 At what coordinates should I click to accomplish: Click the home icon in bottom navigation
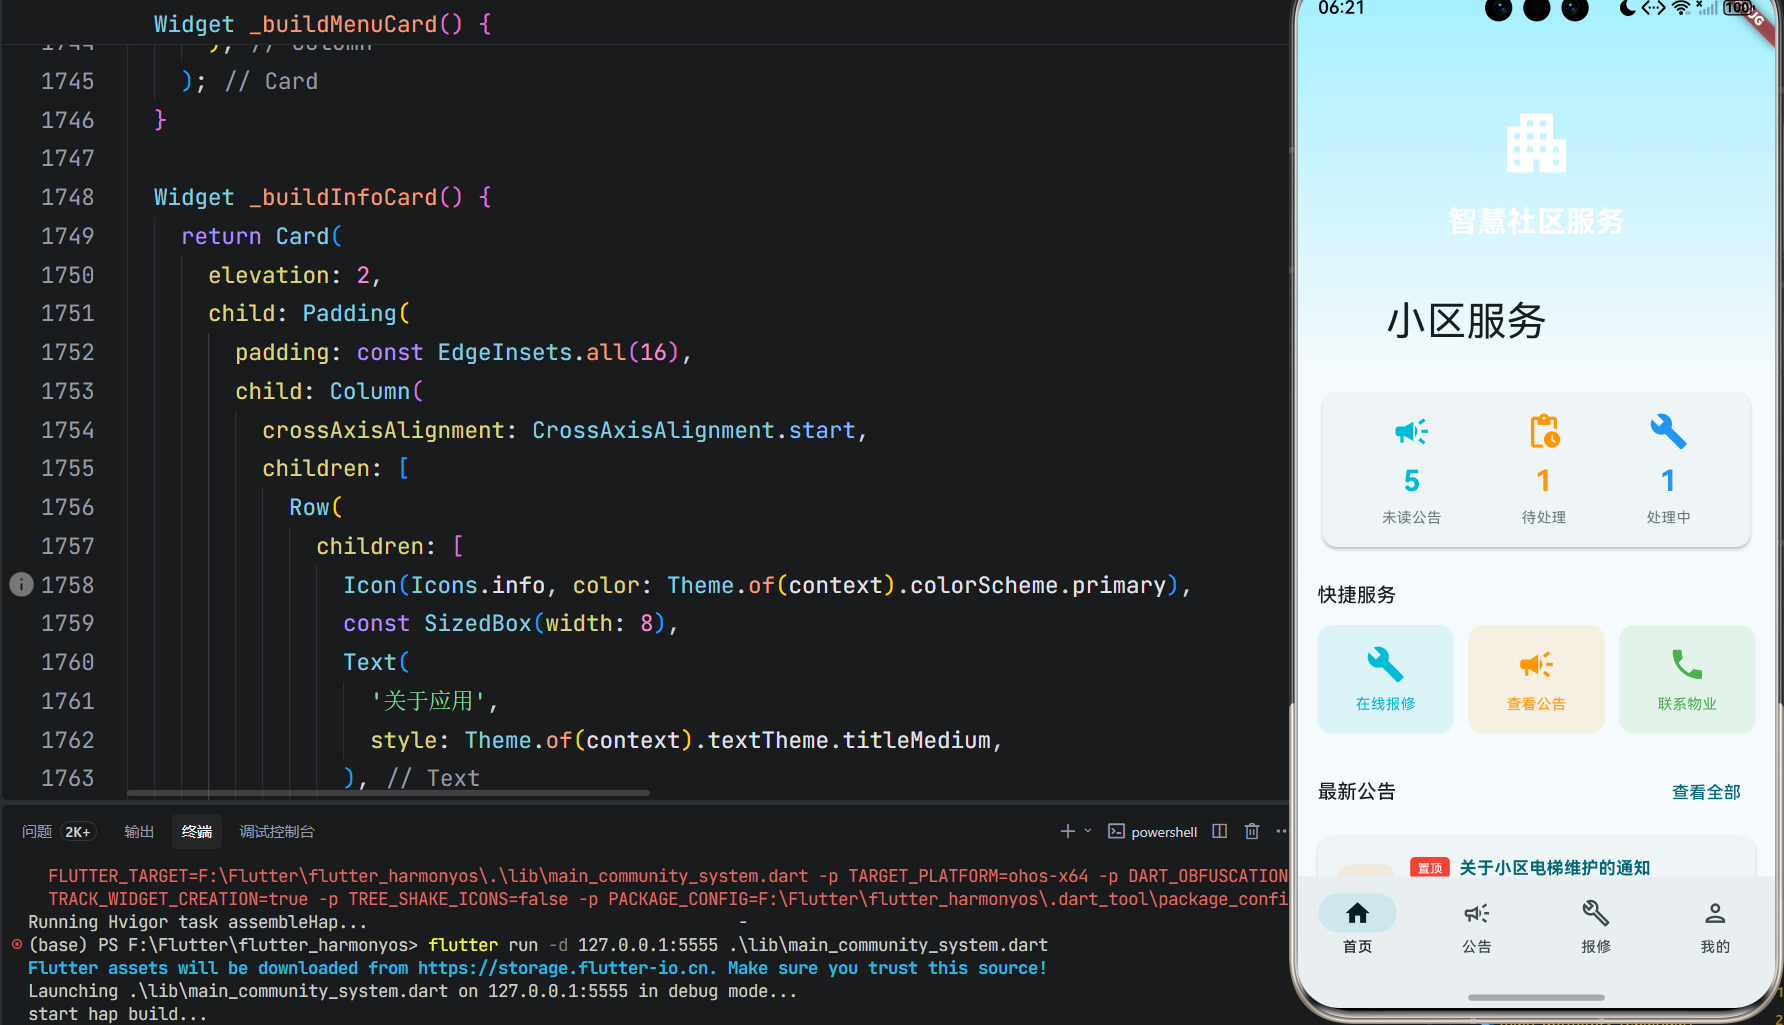[x=1357, y=913]
